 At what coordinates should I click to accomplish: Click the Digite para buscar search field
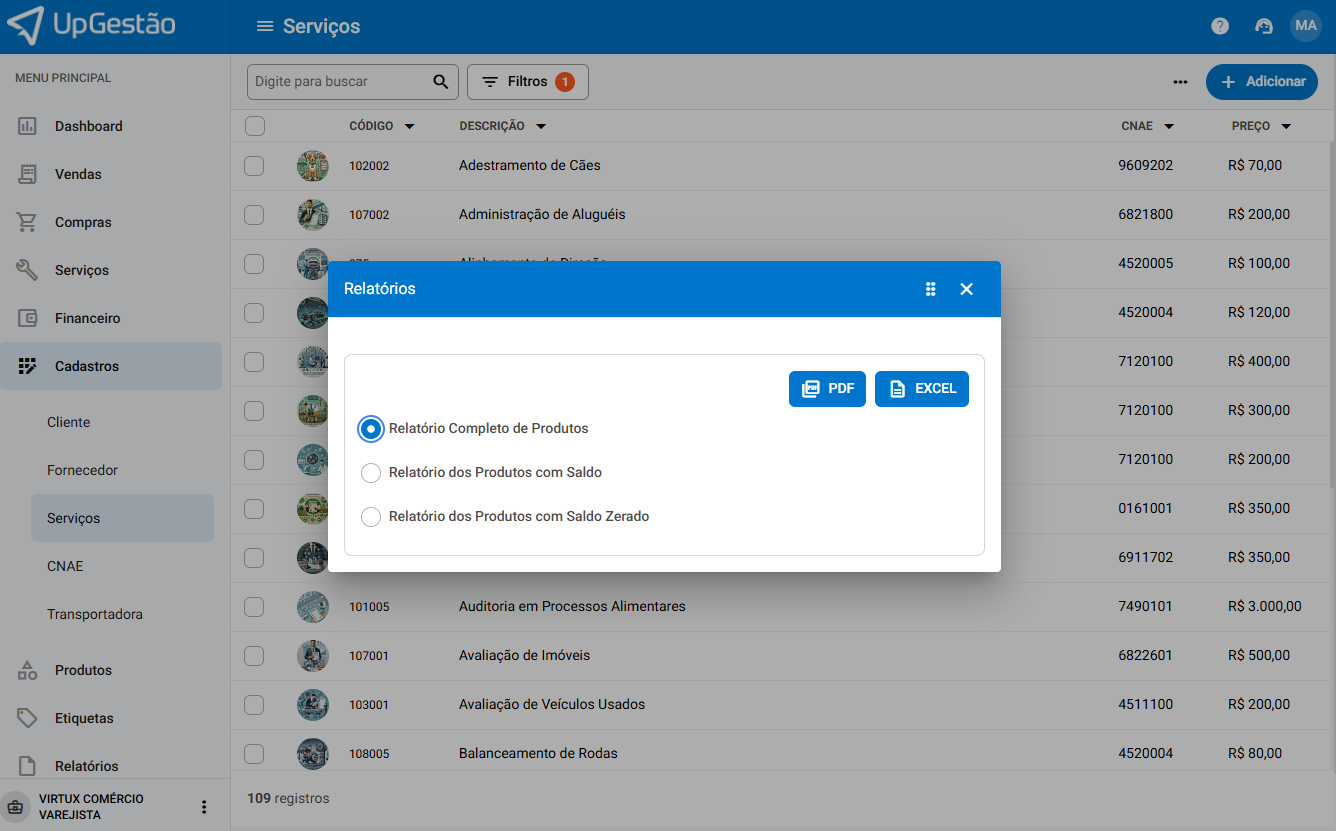(340, 82)
